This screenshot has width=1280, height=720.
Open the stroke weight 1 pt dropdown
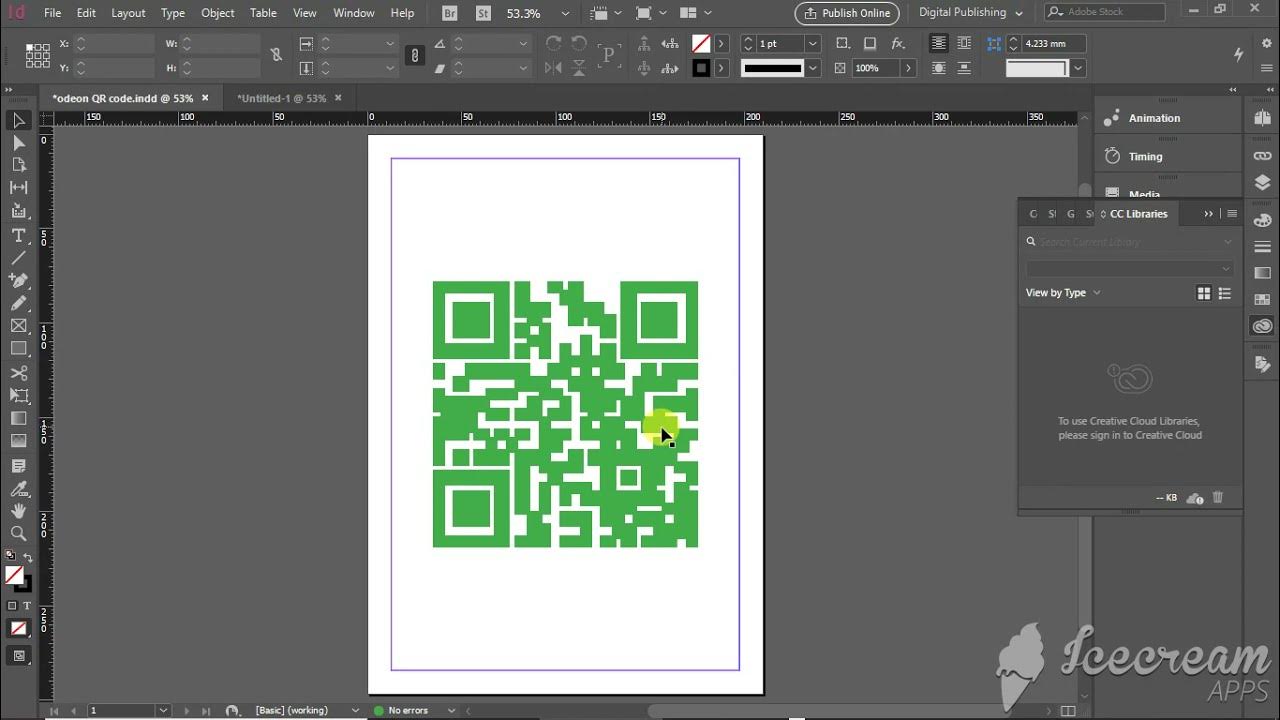coord(812,44)
